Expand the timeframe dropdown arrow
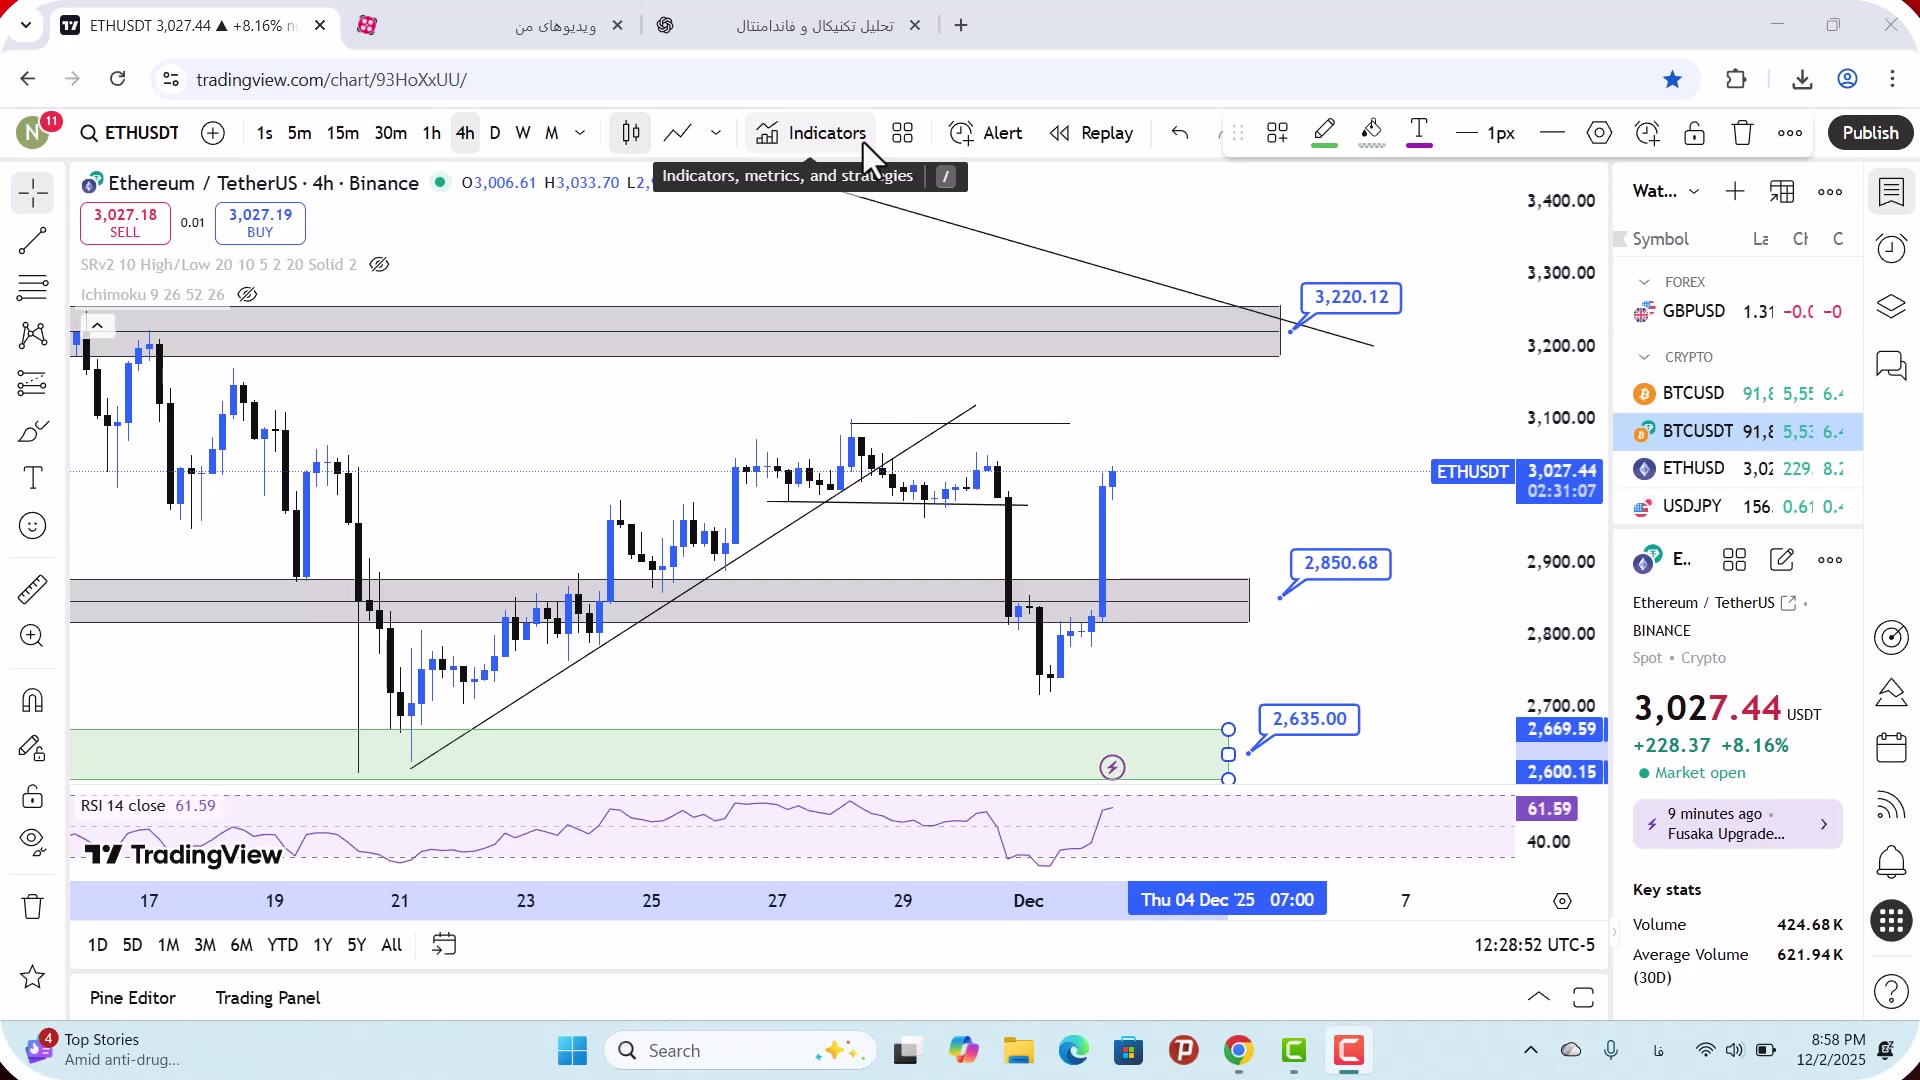 pos(580,133)
